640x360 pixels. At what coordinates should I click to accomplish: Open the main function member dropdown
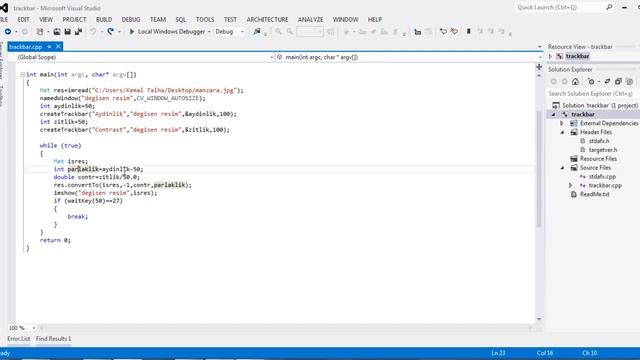540,58
